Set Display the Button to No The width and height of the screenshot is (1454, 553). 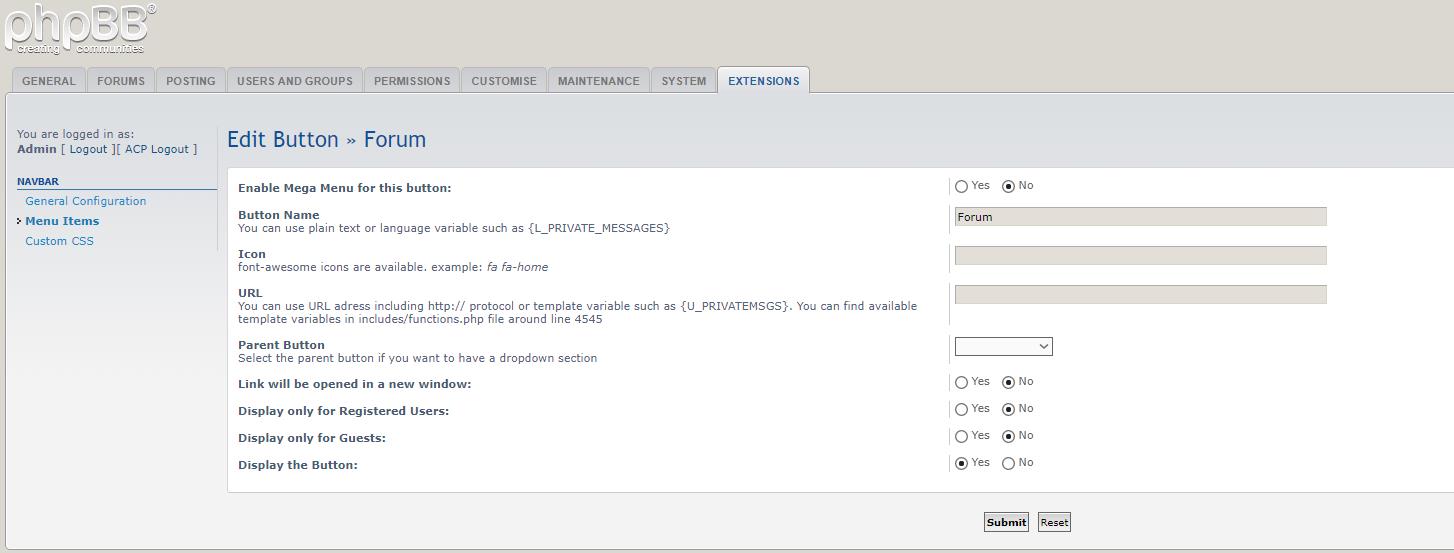[x=1008, y=463]
